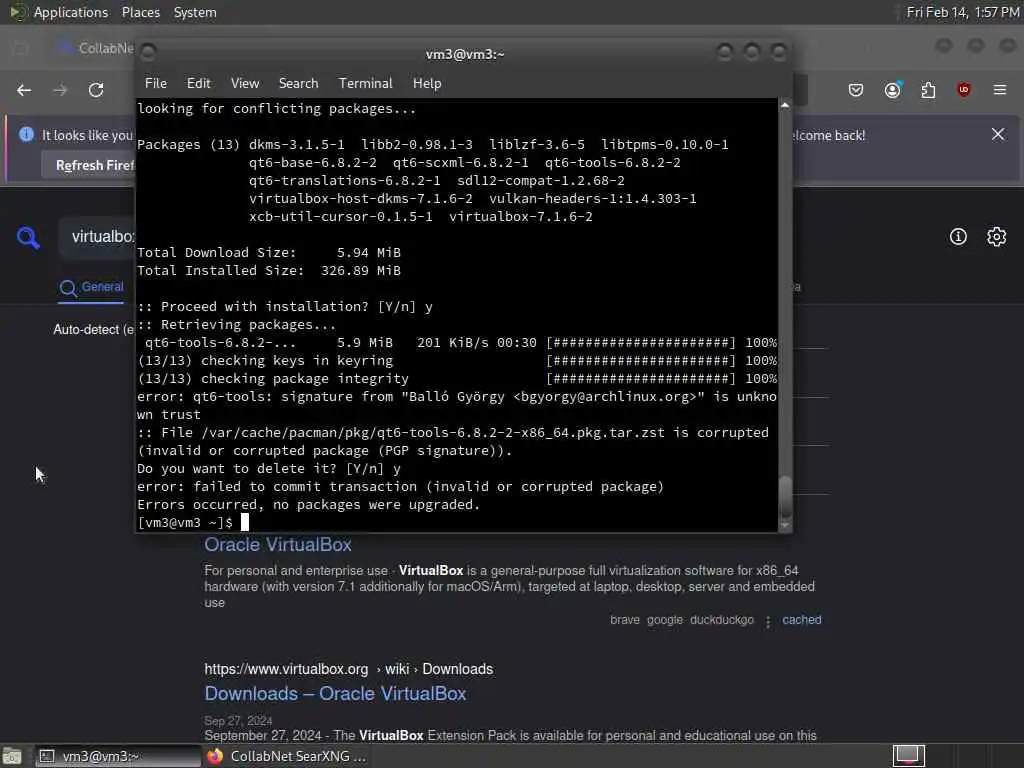The image size is (1024, 768).
Task: Click SearXNG magnifier search logo
Action: [28, 238]
